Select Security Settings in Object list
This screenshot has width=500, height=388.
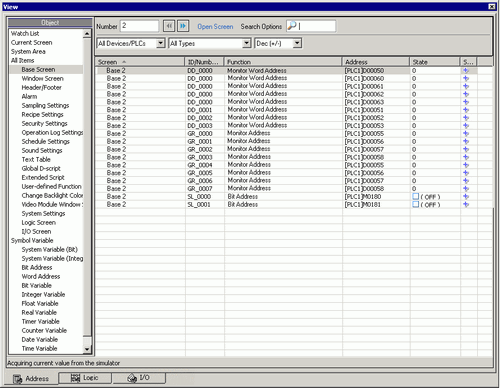click(x=44, y=123)
